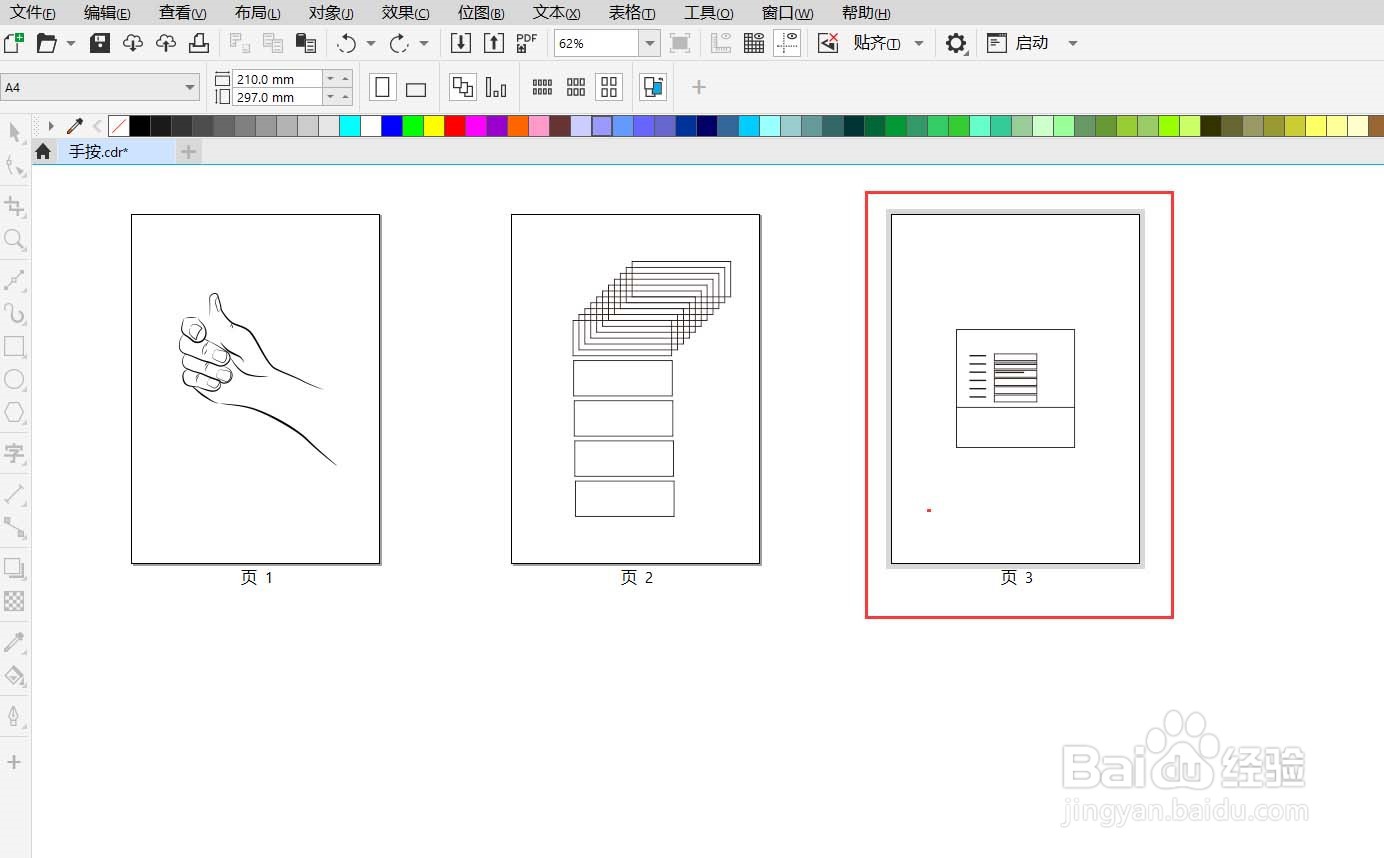This screenshot has height=858, width=1384.
Task: Add a new document tab with plus
Action: 189,152
